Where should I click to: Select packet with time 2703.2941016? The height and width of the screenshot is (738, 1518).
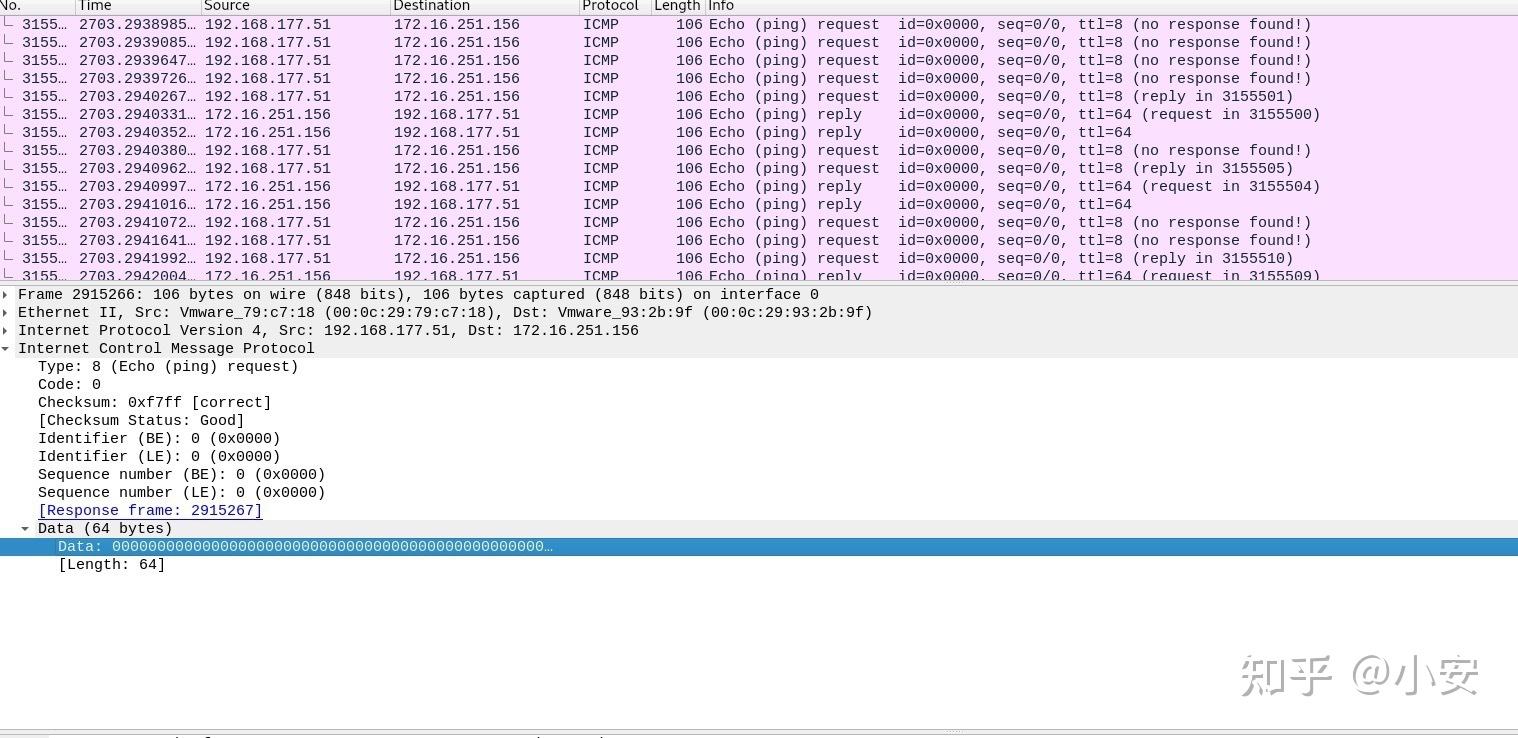[x=759, y=205]
